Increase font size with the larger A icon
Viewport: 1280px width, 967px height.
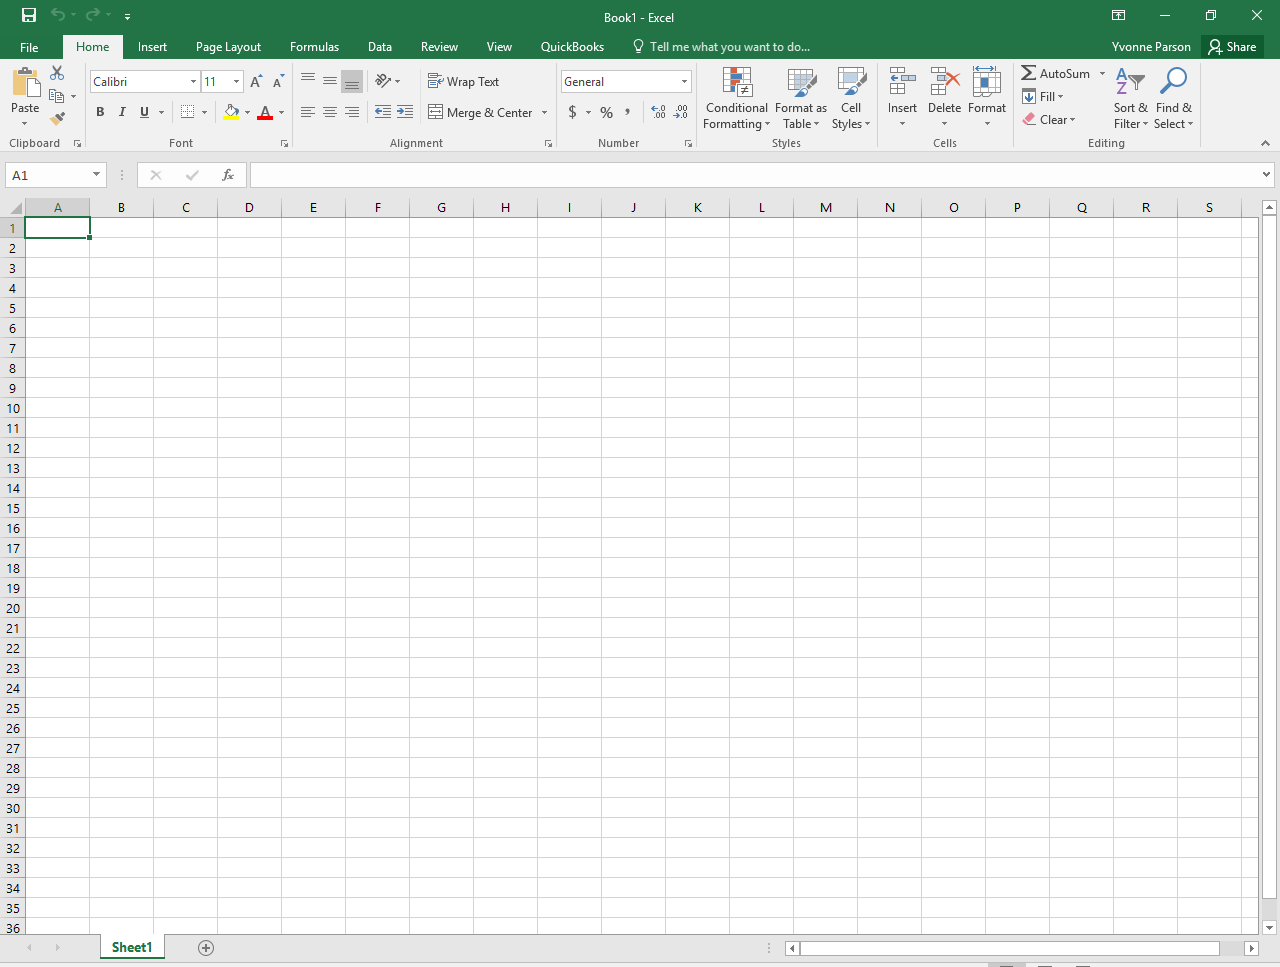[x=256, y=81]
